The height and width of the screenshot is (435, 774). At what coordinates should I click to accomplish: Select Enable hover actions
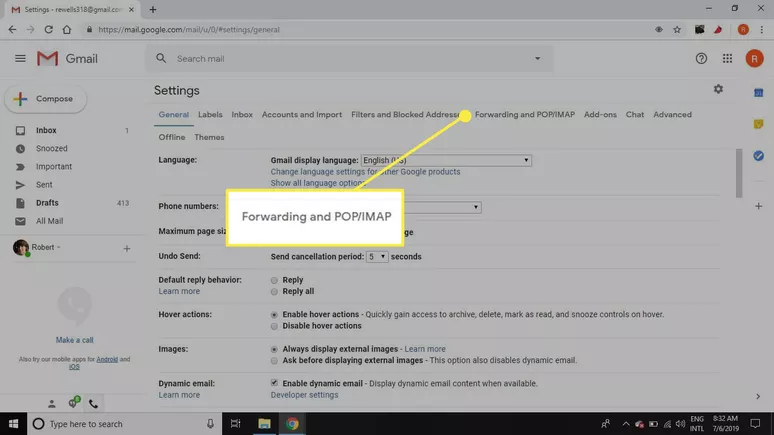(274, 315)
